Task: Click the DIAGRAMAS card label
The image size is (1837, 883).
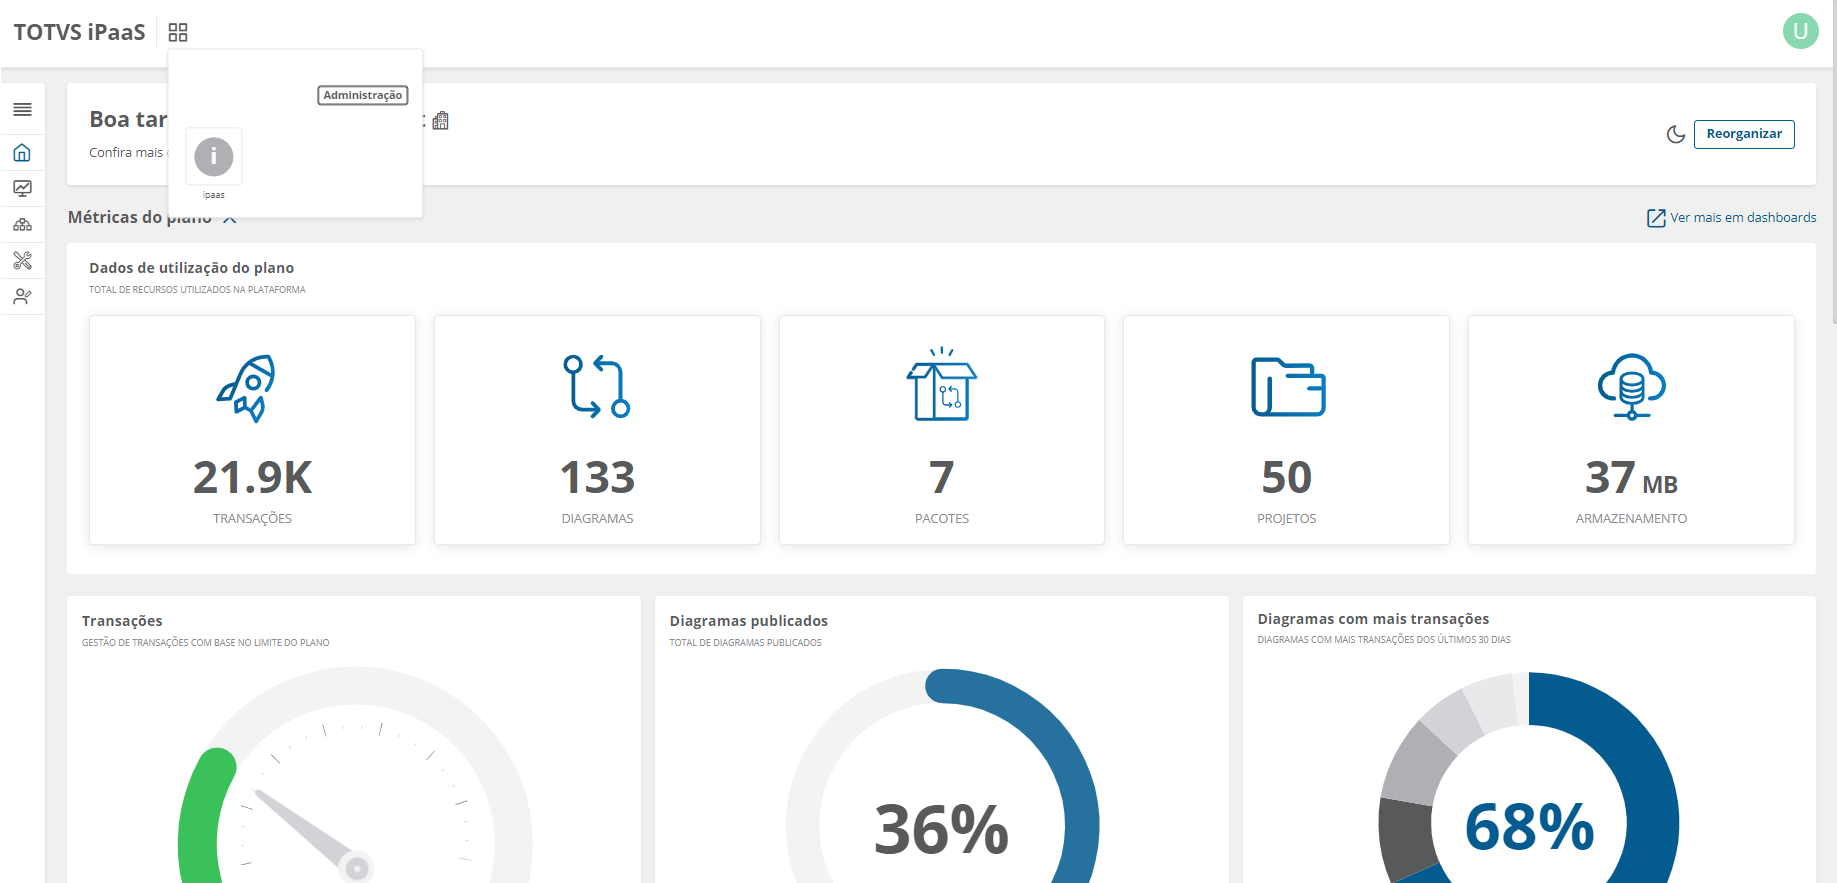Action: pyautogui.click(x=598, y=519)
